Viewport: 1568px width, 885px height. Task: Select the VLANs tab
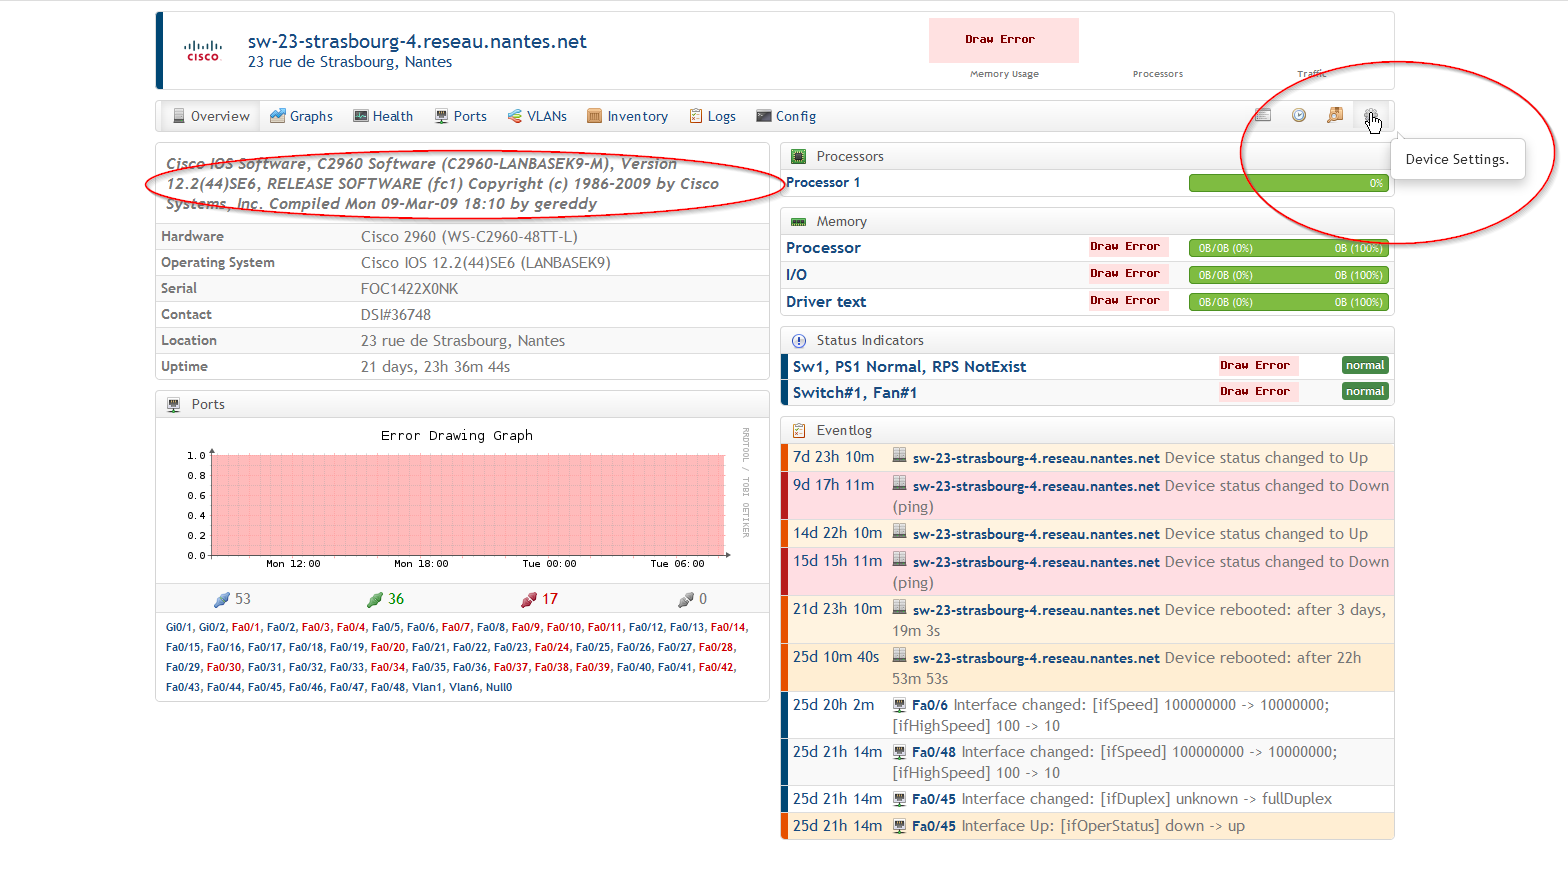click(x=537, y=117)
